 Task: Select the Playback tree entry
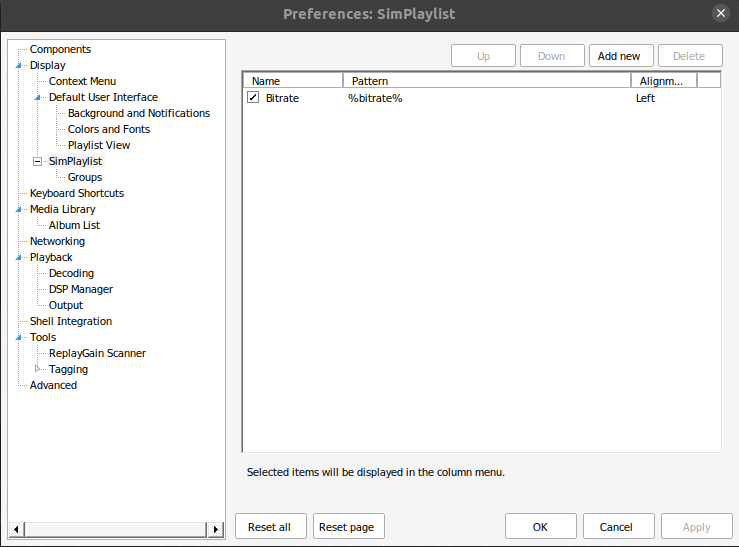point(51,257)
